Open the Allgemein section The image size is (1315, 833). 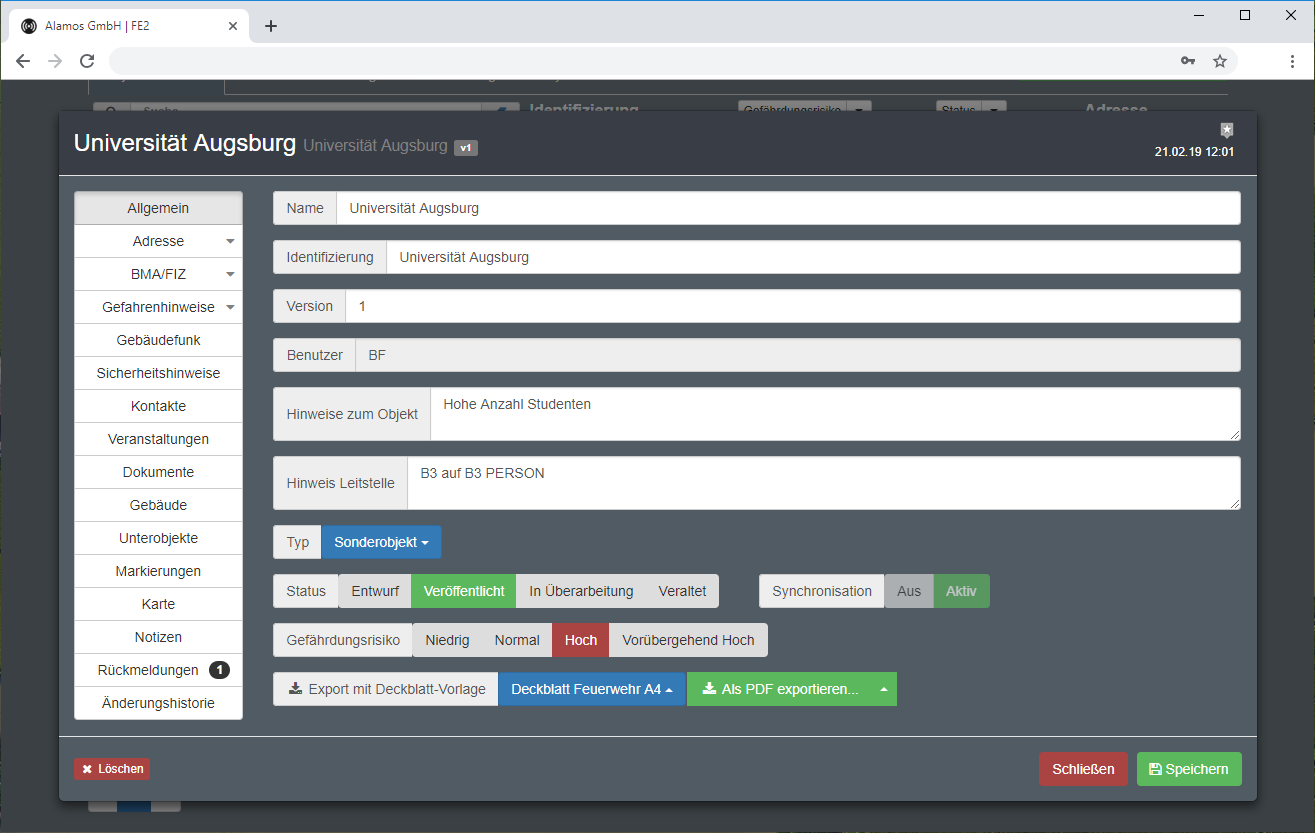(x=158, y=208)
